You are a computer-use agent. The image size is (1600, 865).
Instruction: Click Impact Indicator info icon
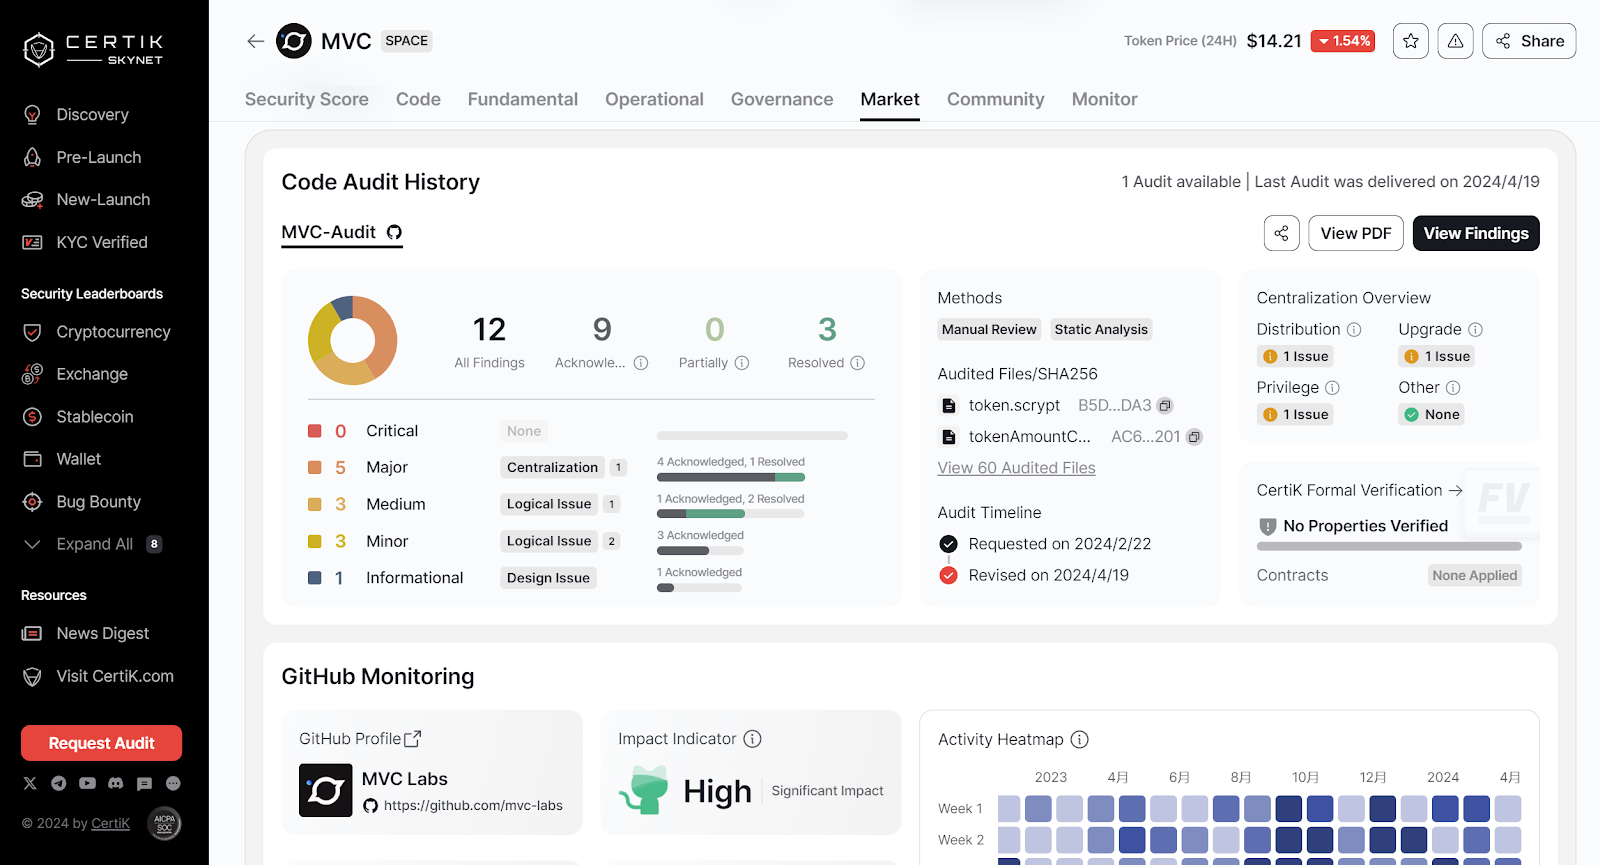point(753,739)
